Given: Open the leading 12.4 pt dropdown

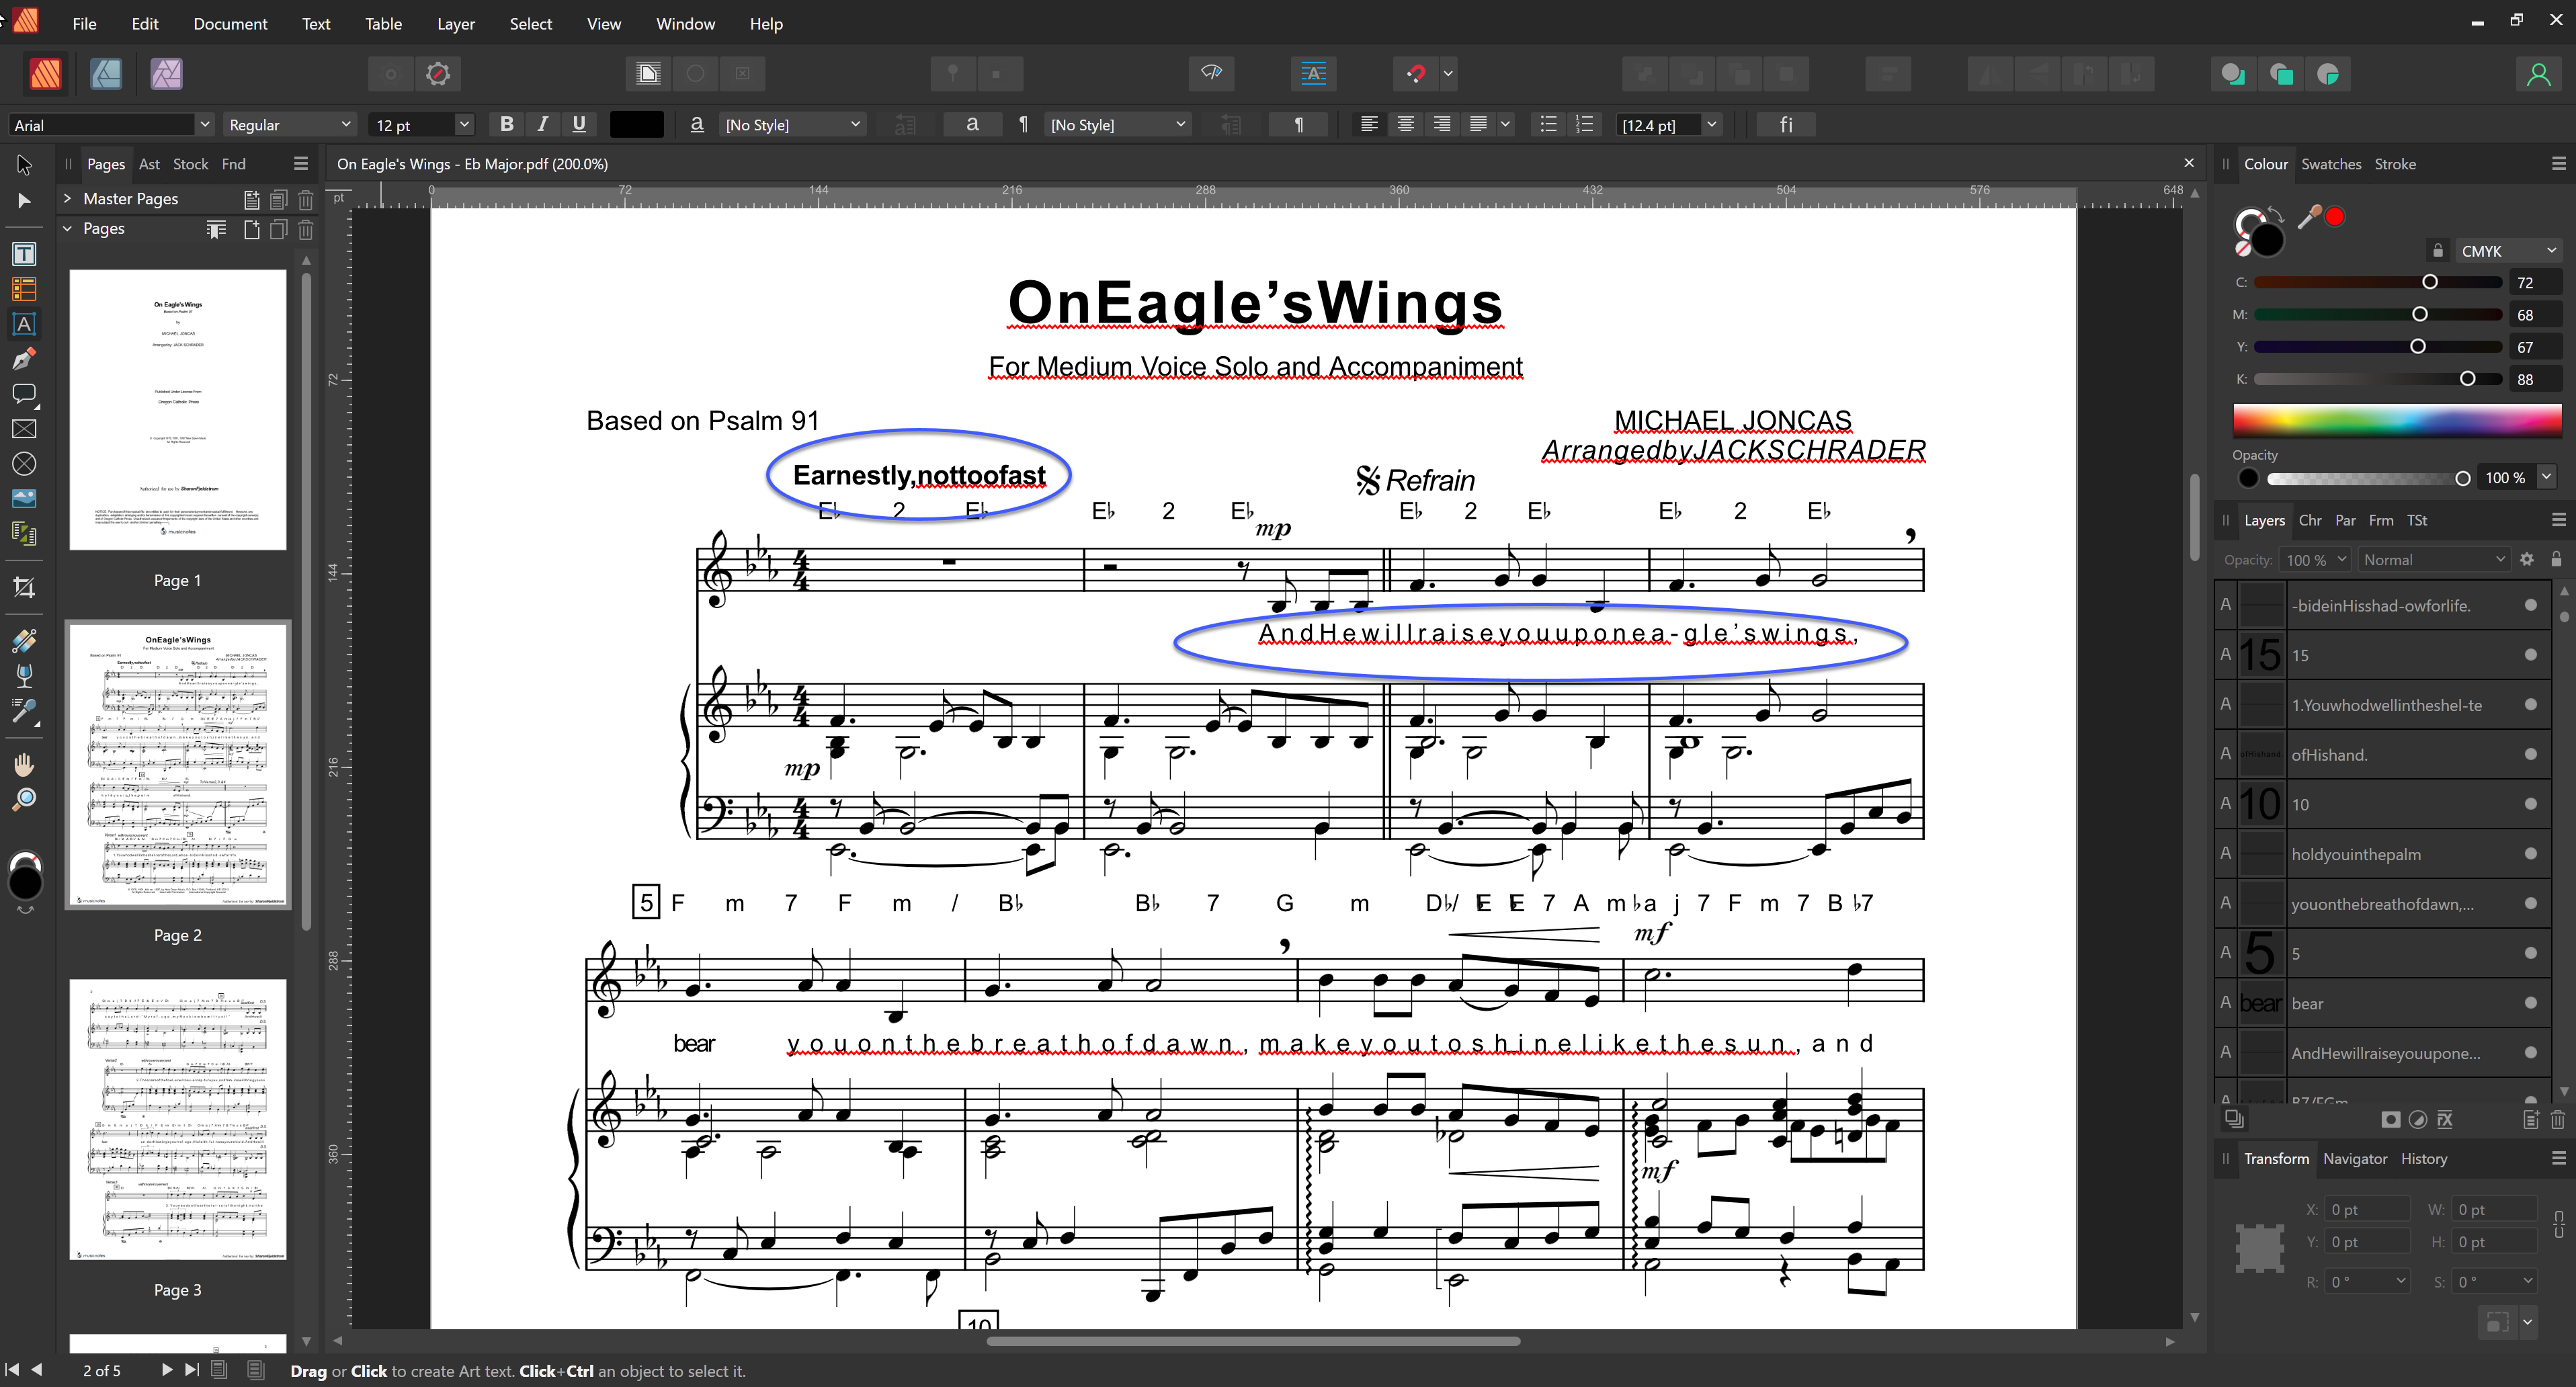Looking at the screenshot, I should [1712, 125].
